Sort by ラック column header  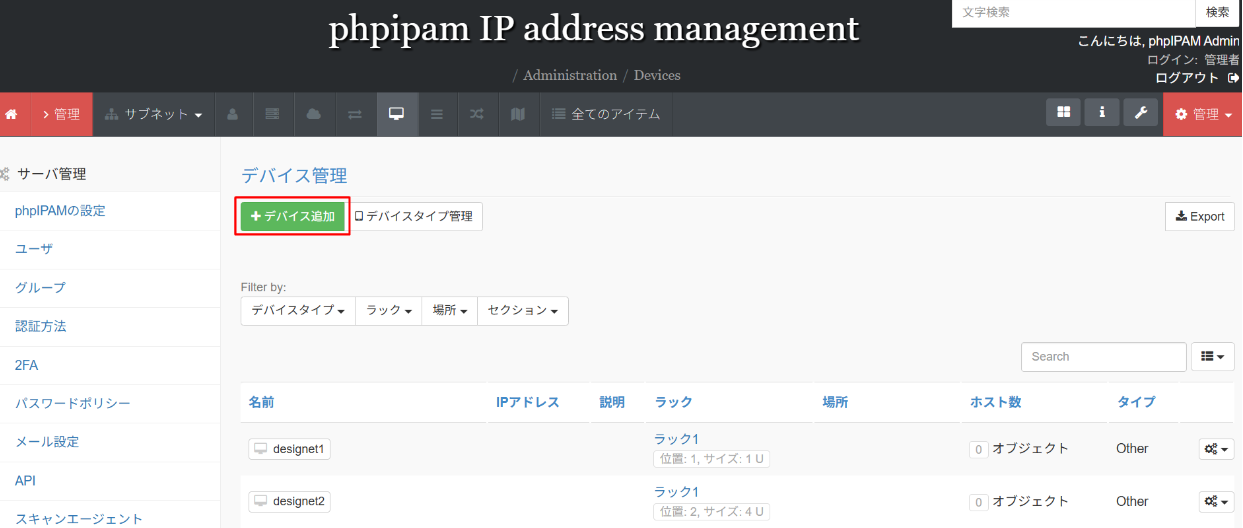pos(673,402)
